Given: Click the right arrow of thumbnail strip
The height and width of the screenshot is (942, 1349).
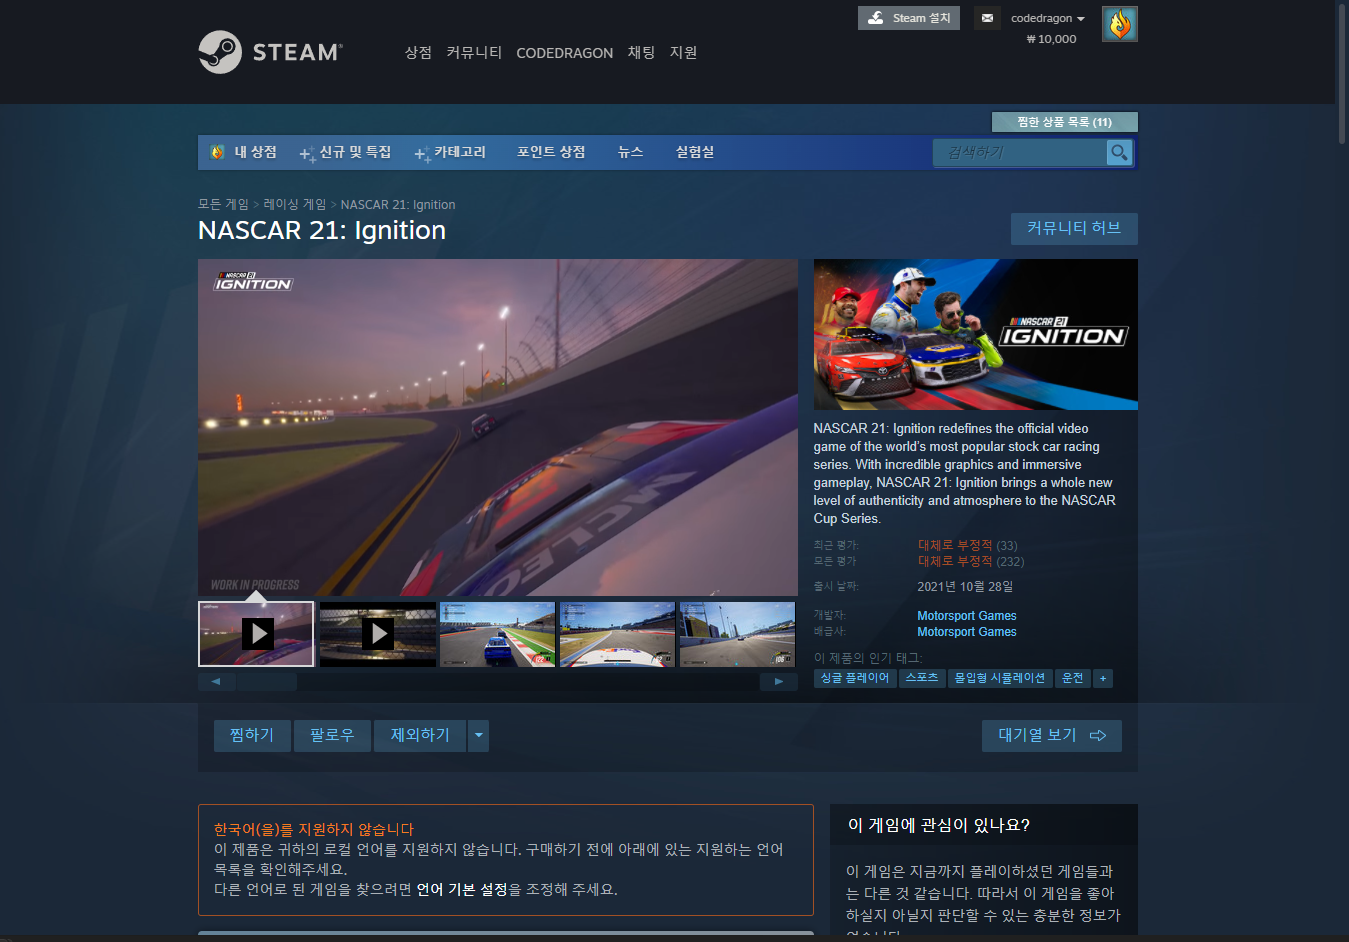Looking at the screenshot, I should point(779,681).
